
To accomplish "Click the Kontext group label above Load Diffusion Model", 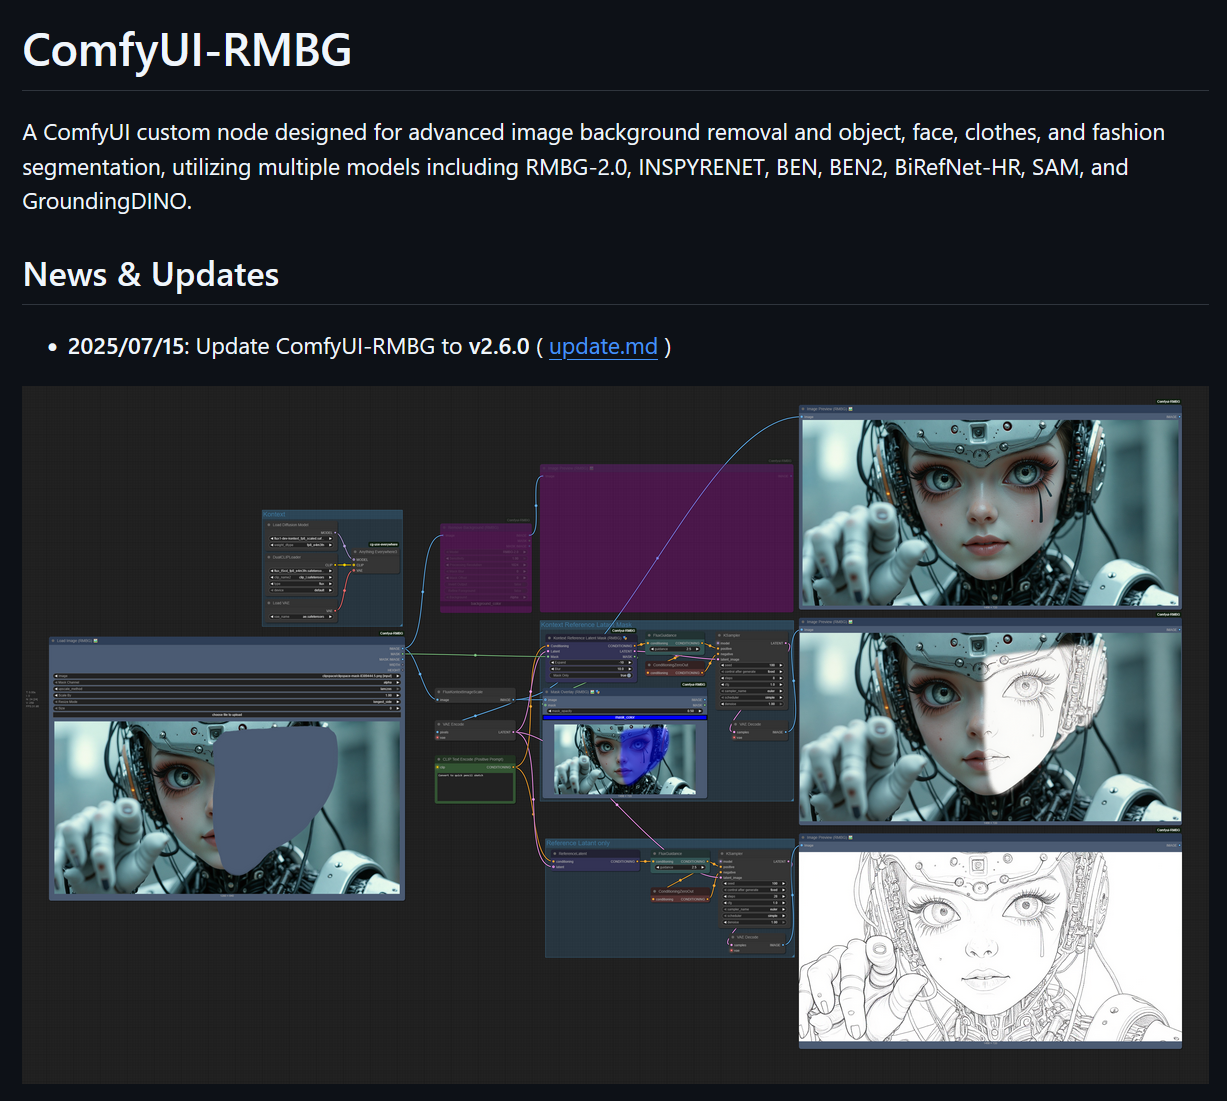I will 274,515.
